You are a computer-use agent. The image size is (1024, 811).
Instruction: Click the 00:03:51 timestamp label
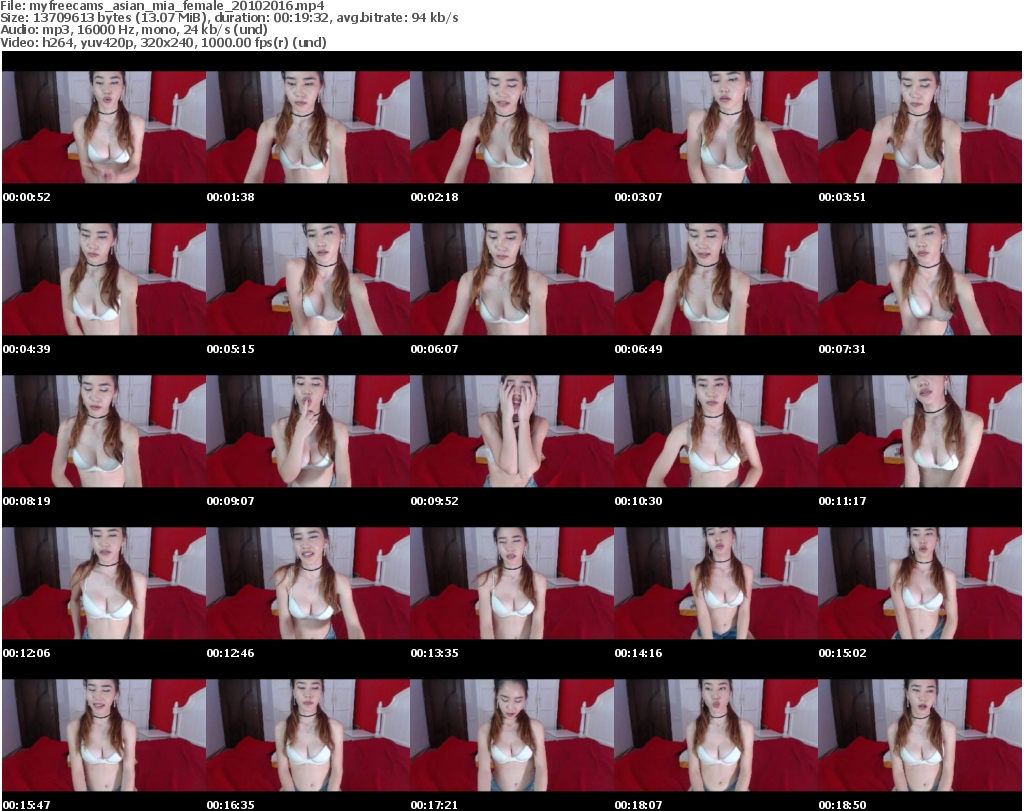(x=842, y=197)
